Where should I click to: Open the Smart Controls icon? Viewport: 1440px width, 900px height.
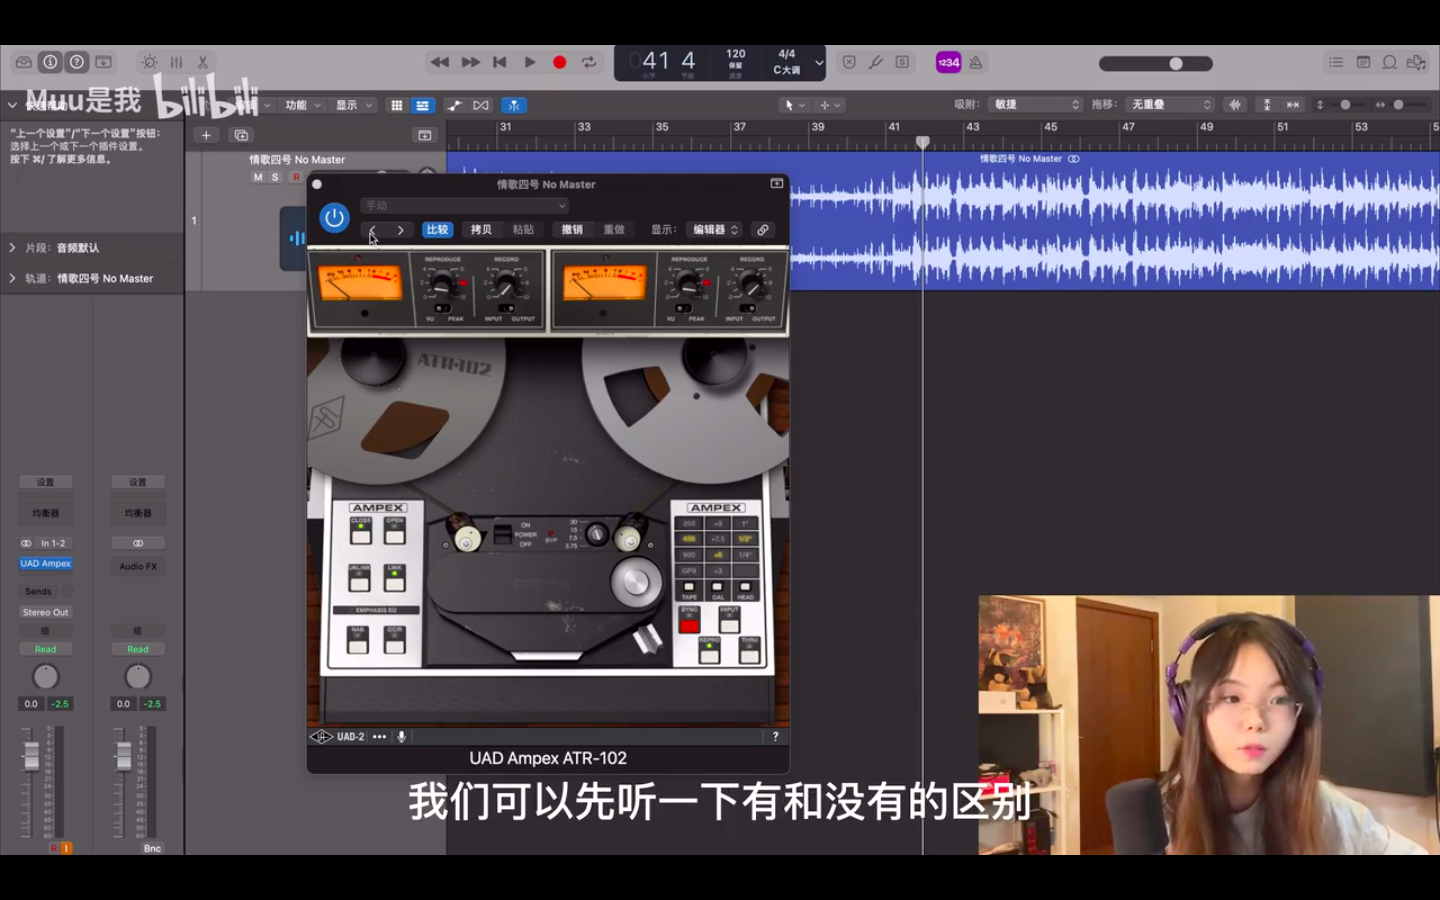click(x=149, y=62)
